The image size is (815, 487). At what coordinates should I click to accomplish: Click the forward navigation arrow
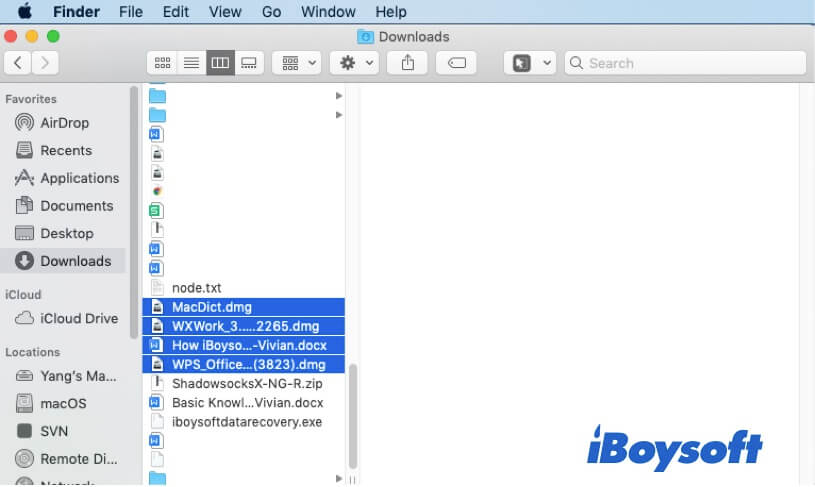[x=45, y=62]
